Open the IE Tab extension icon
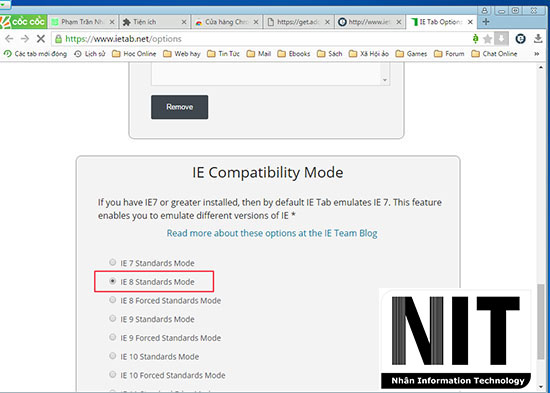The height and width of the screenshot is (393, 550). [x=521, y=39]
